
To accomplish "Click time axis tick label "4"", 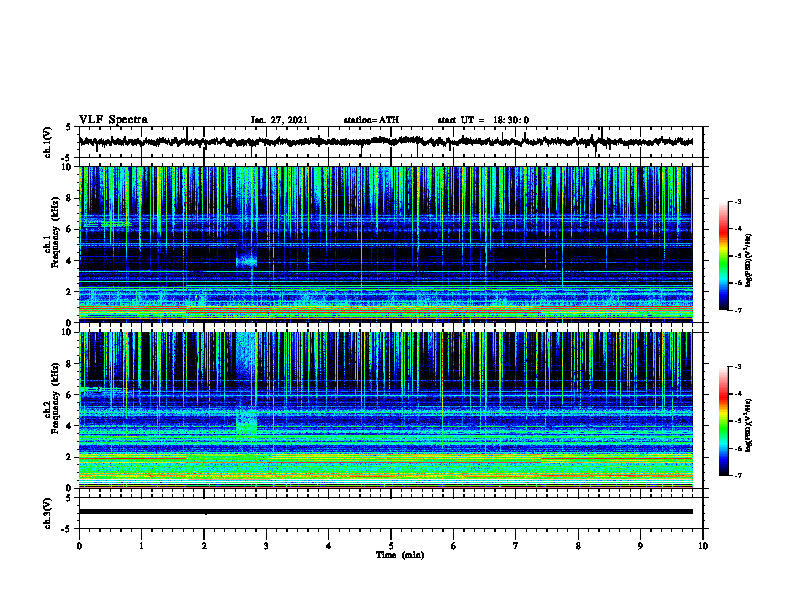I will 329,546.
